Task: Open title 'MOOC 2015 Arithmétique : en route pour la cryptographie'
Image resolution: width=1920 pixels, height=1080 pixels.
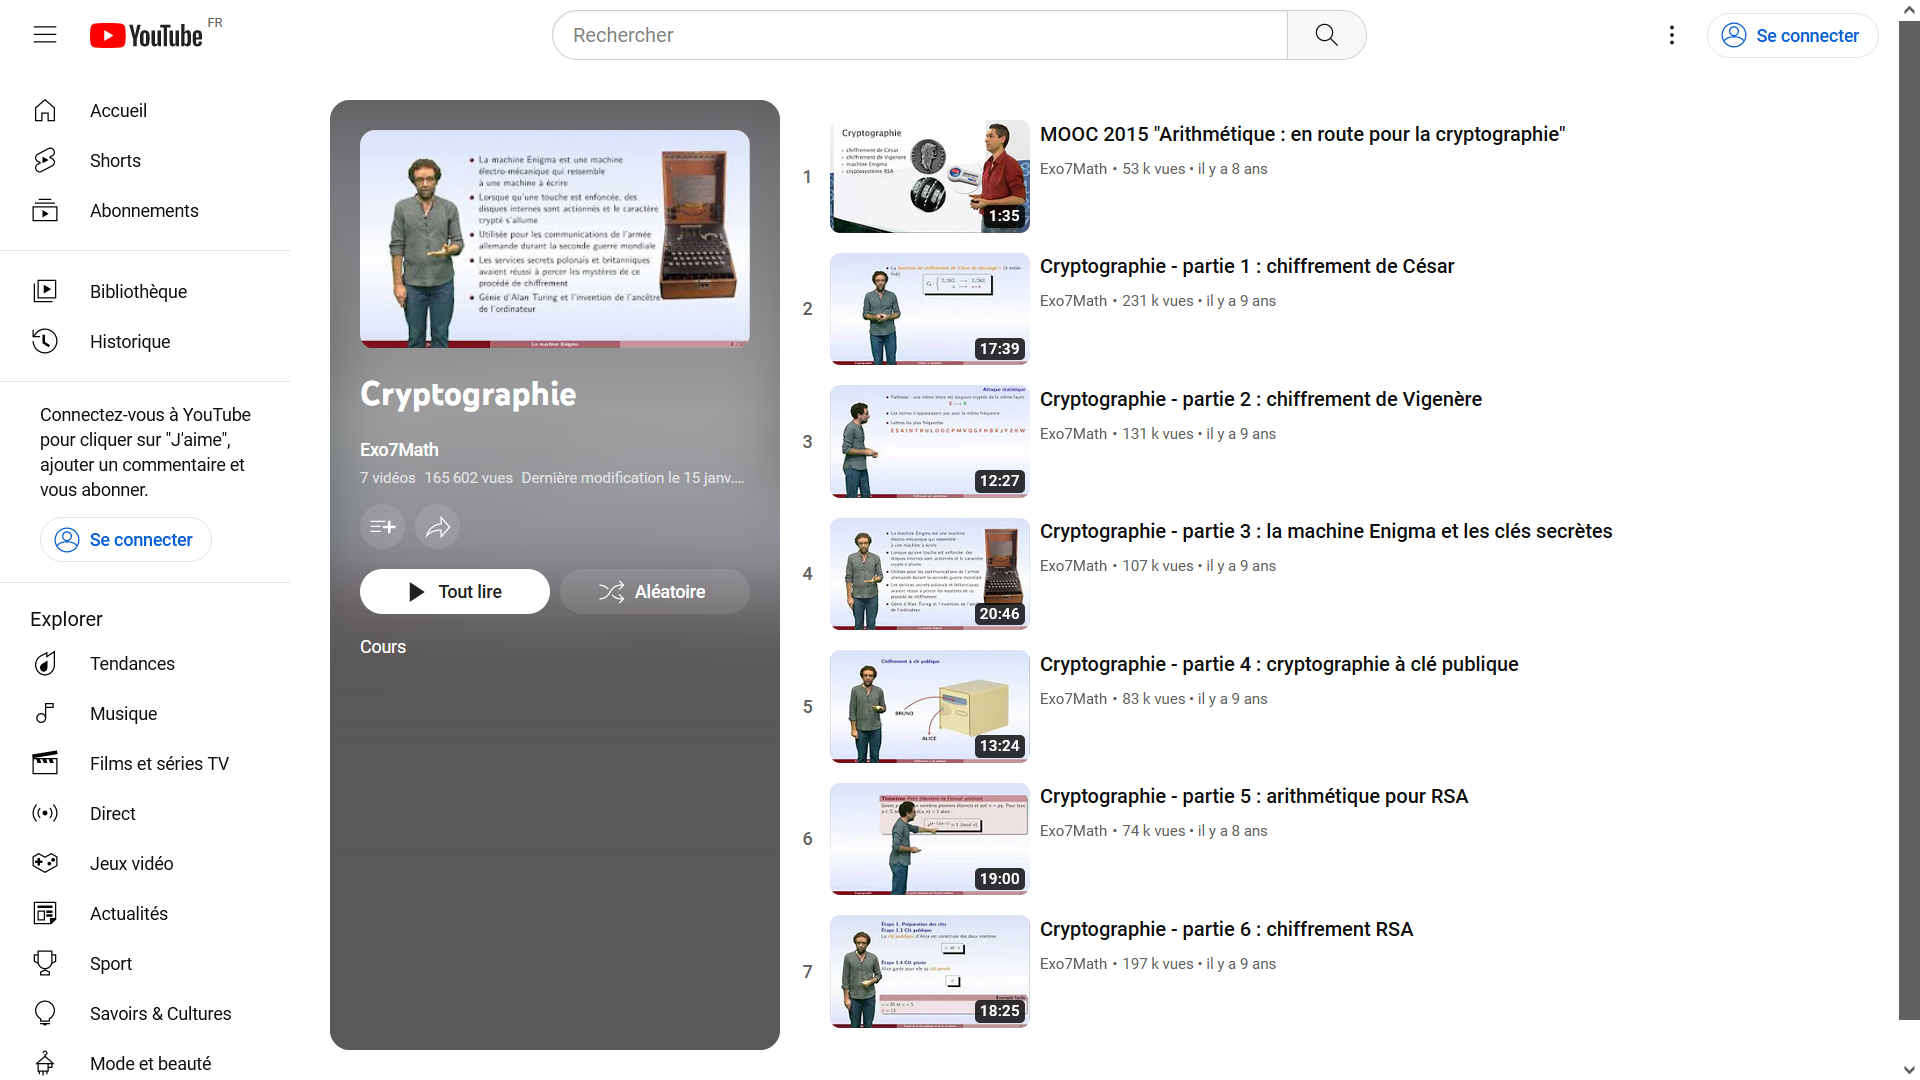Action: point(1302,134)
